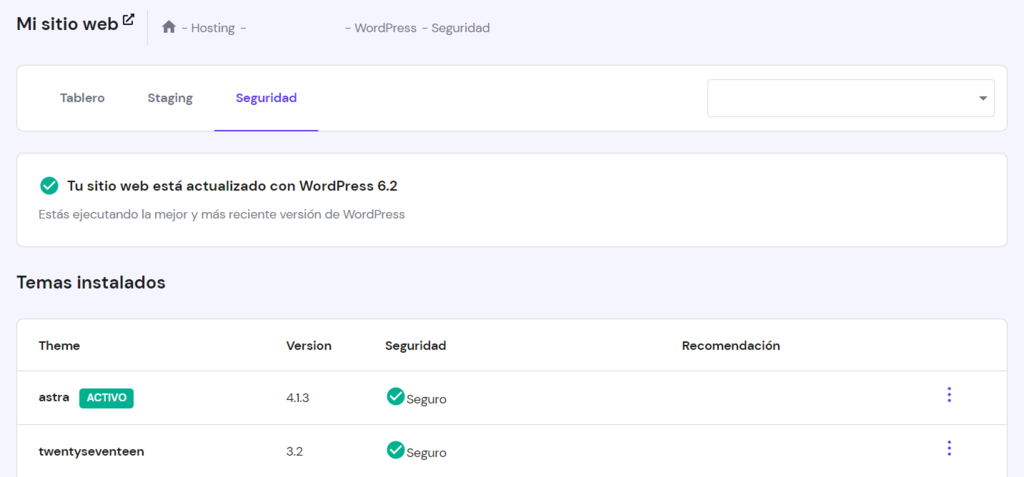Viewport: 1024px width, 477px height.
Task: Click the astra theme name
Action: pos(54,397)
